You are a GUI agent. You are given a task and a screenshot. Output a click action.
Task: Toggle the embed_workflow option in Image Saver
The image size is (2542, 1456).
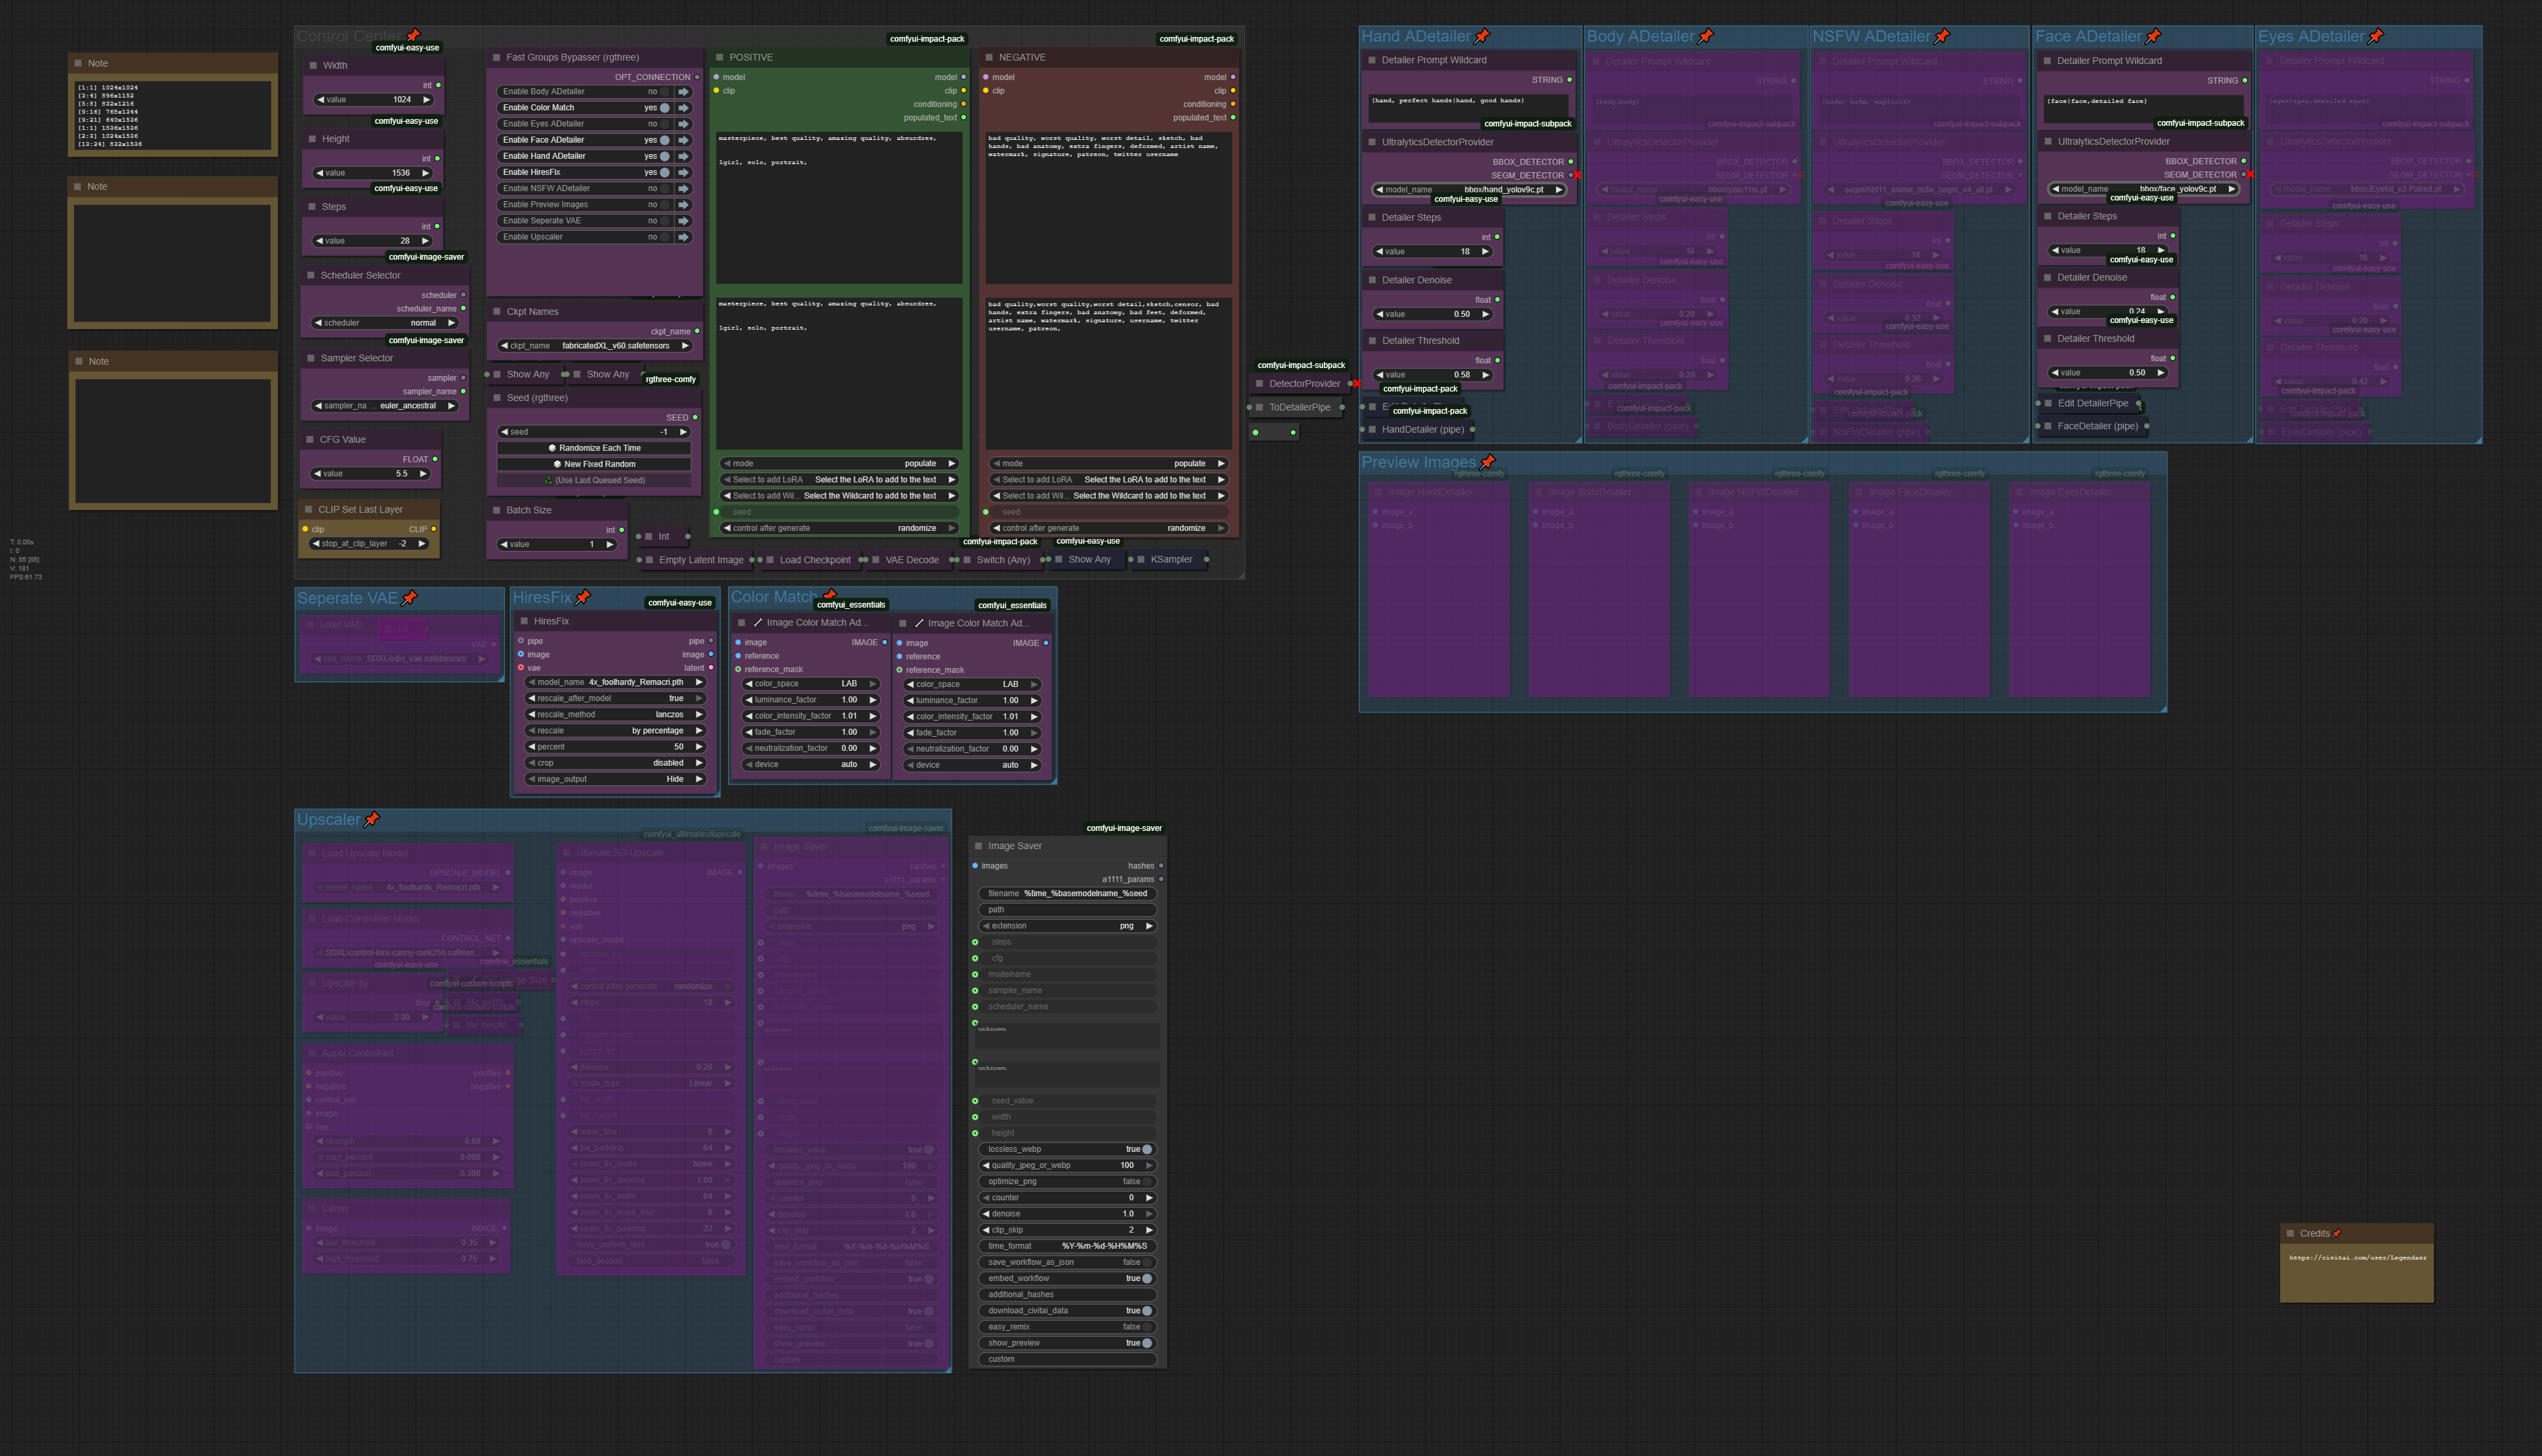[1146, 1278]
